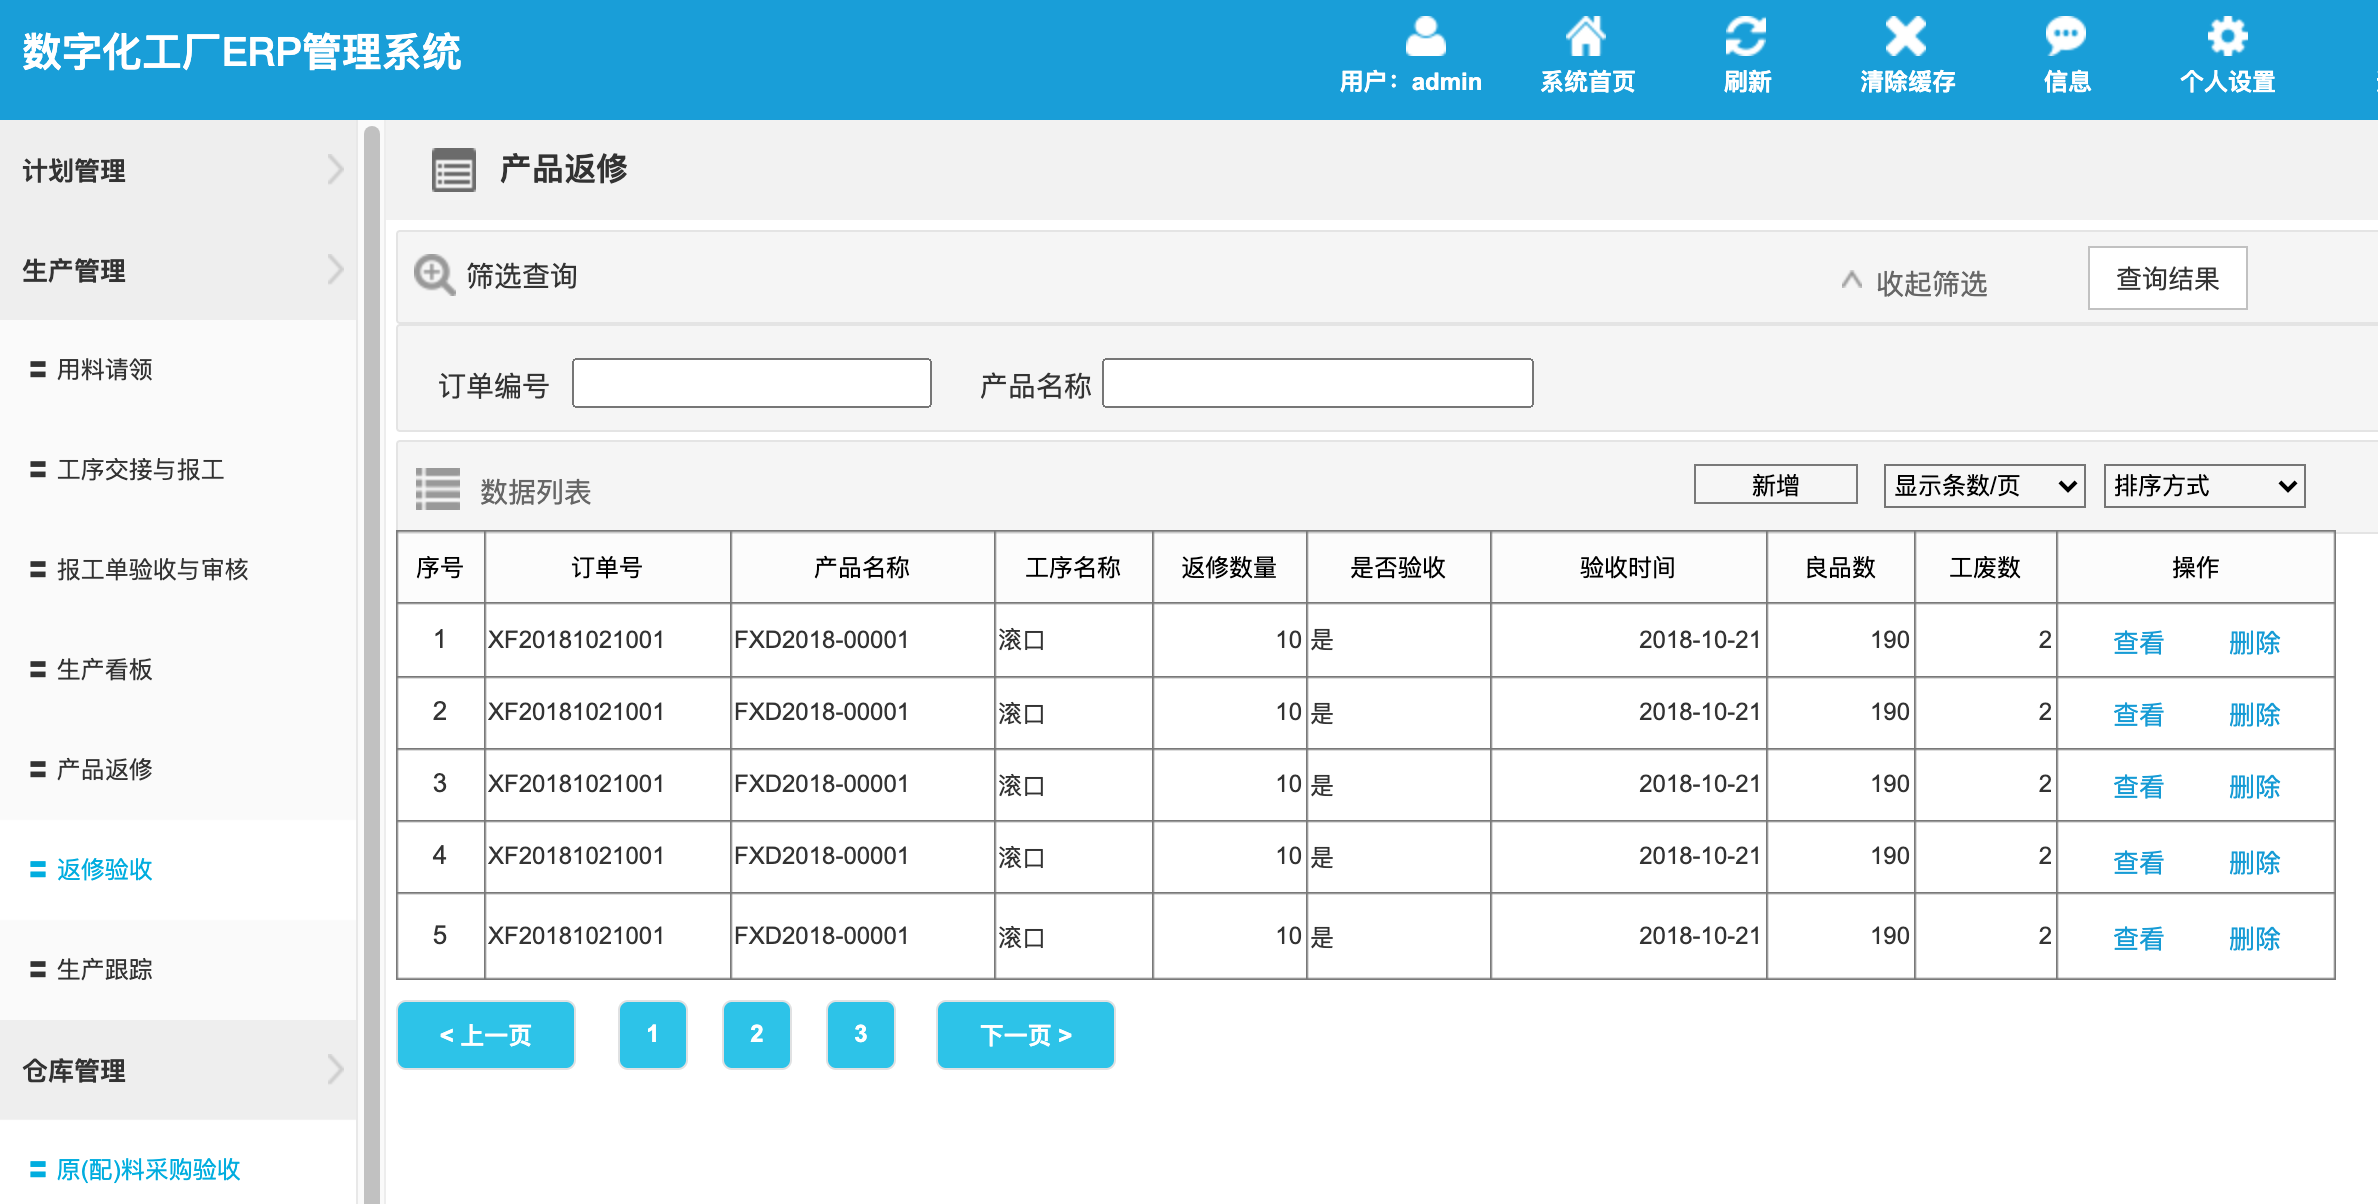Click the product repair page header icon
Screen dimensions: 2378x1204
click(x=453, y=170)
